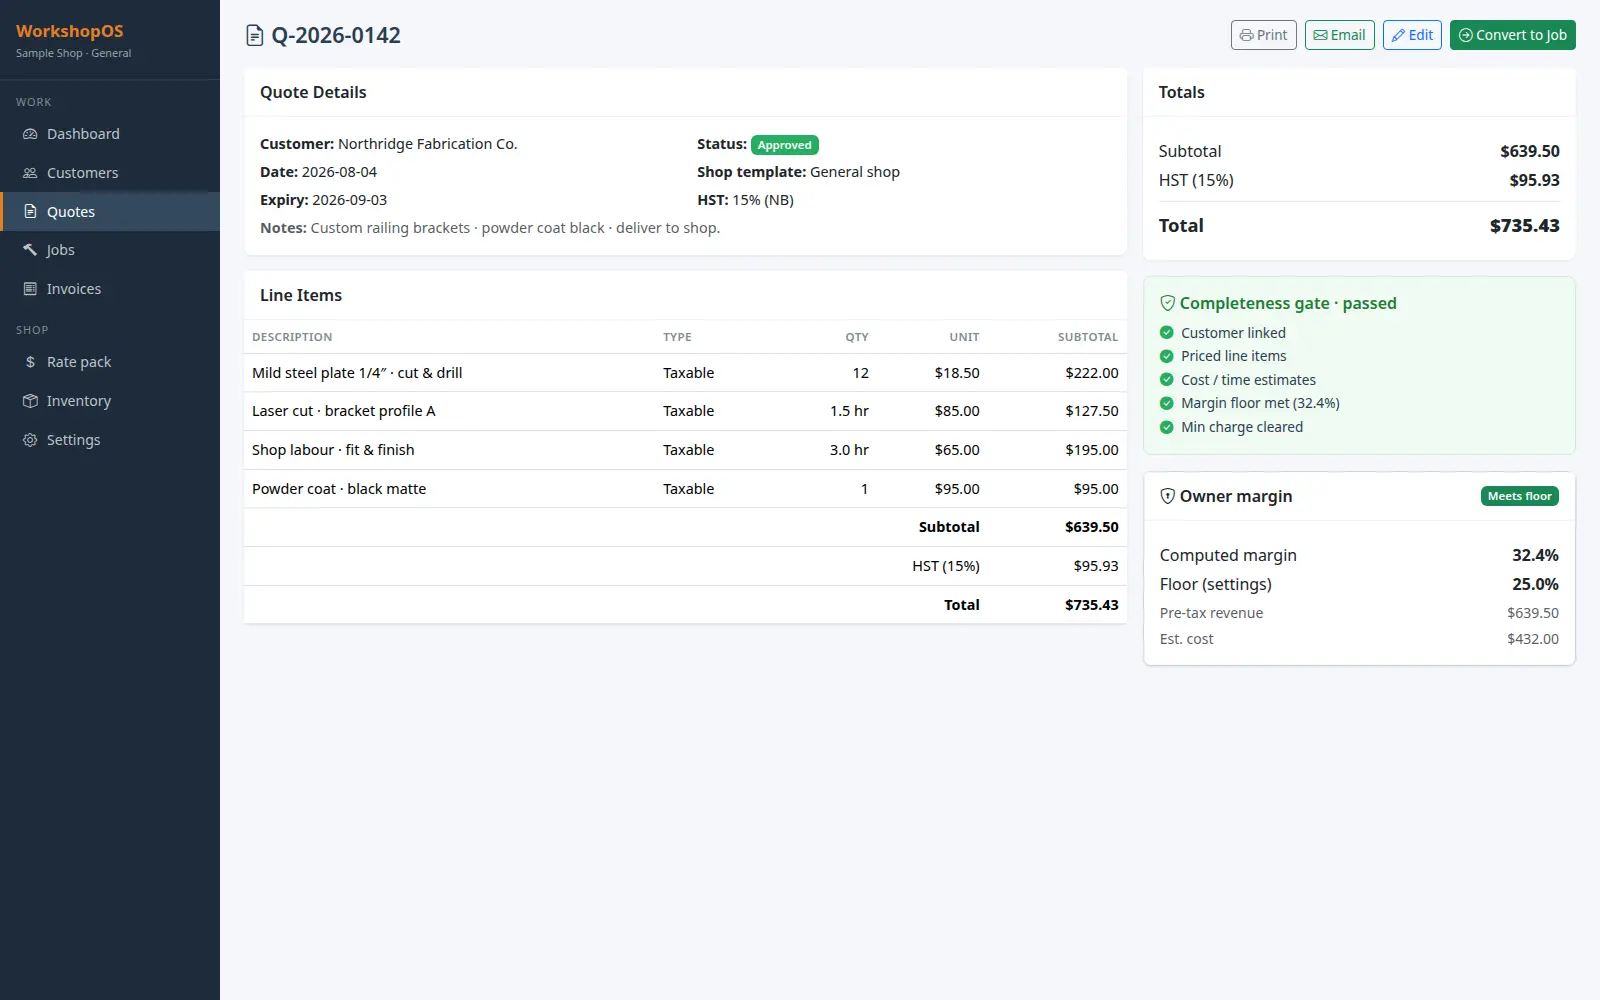Screen dimensions: 1600x1000
Task: Click the $195.00 subtotal cell
Action: click(1092, 450)
